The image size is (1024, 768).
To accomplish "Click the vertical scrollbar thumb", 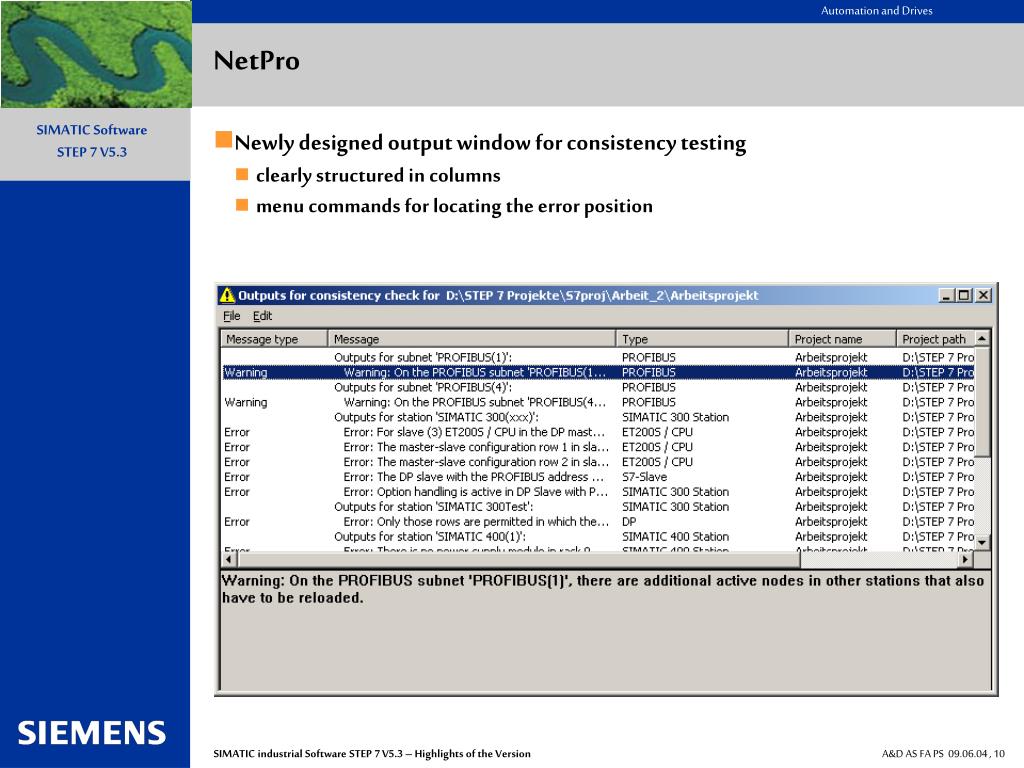I will [x=982, y=402].
